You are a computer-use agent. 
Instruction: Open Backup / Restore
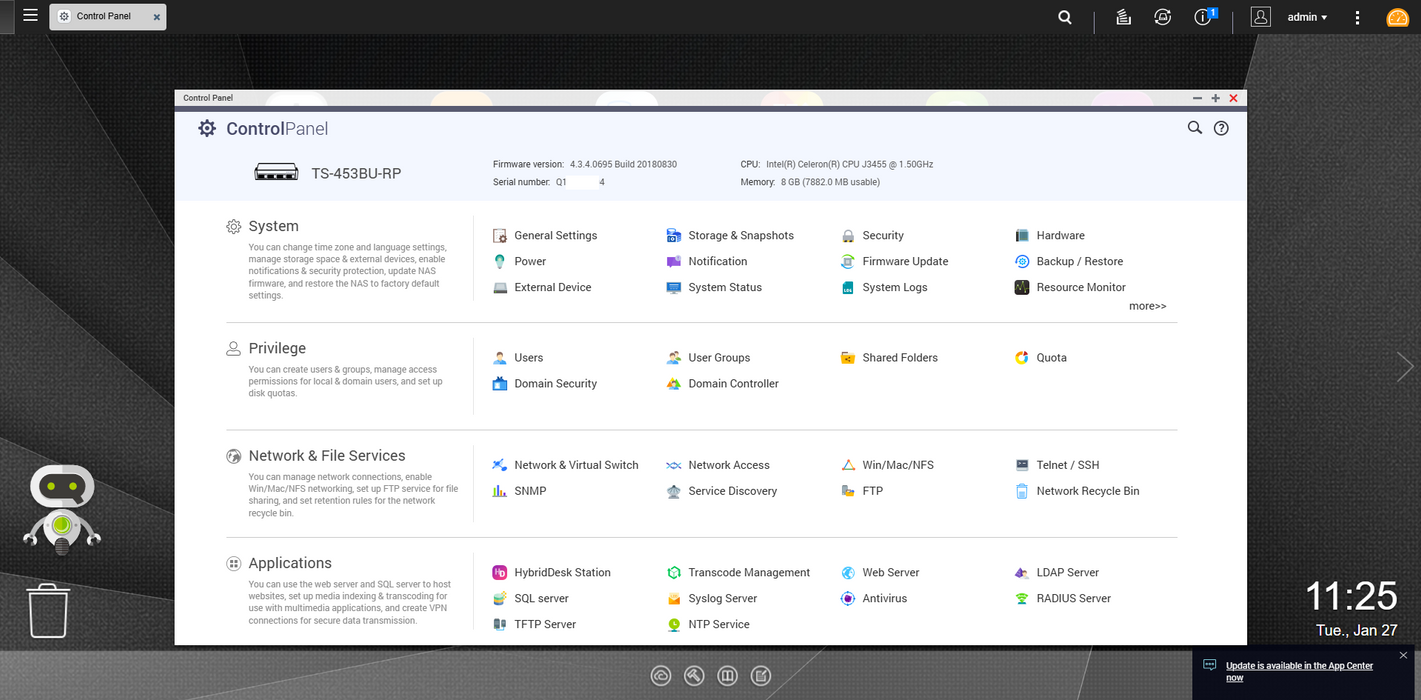click(1069, 262)
